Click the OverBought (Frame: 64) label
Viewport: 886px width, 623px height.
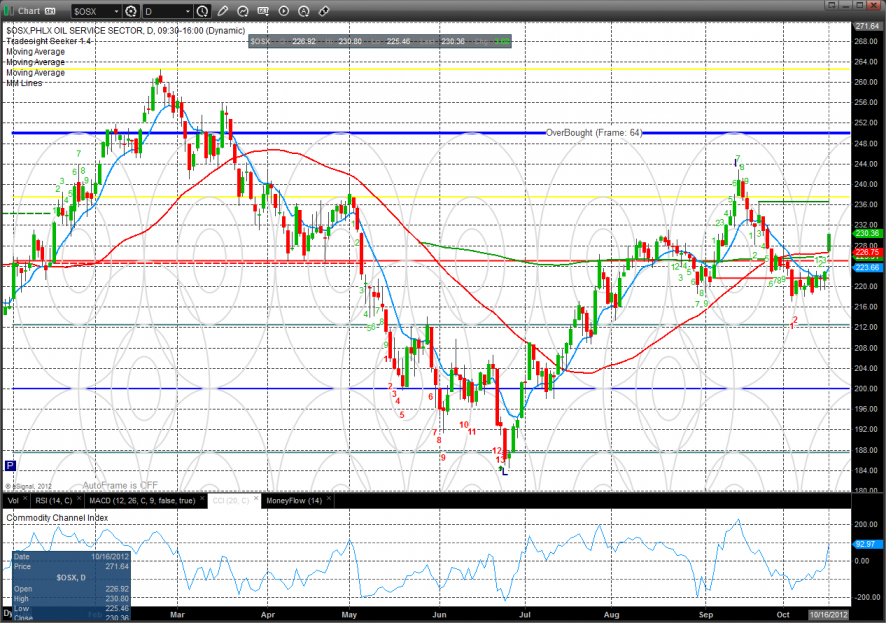[x=594, y=133]
